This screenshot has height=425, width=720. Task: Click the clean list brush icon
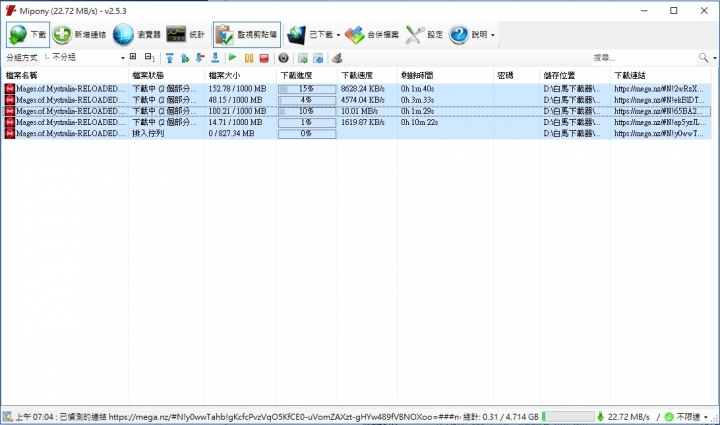[x=337, y=58]
